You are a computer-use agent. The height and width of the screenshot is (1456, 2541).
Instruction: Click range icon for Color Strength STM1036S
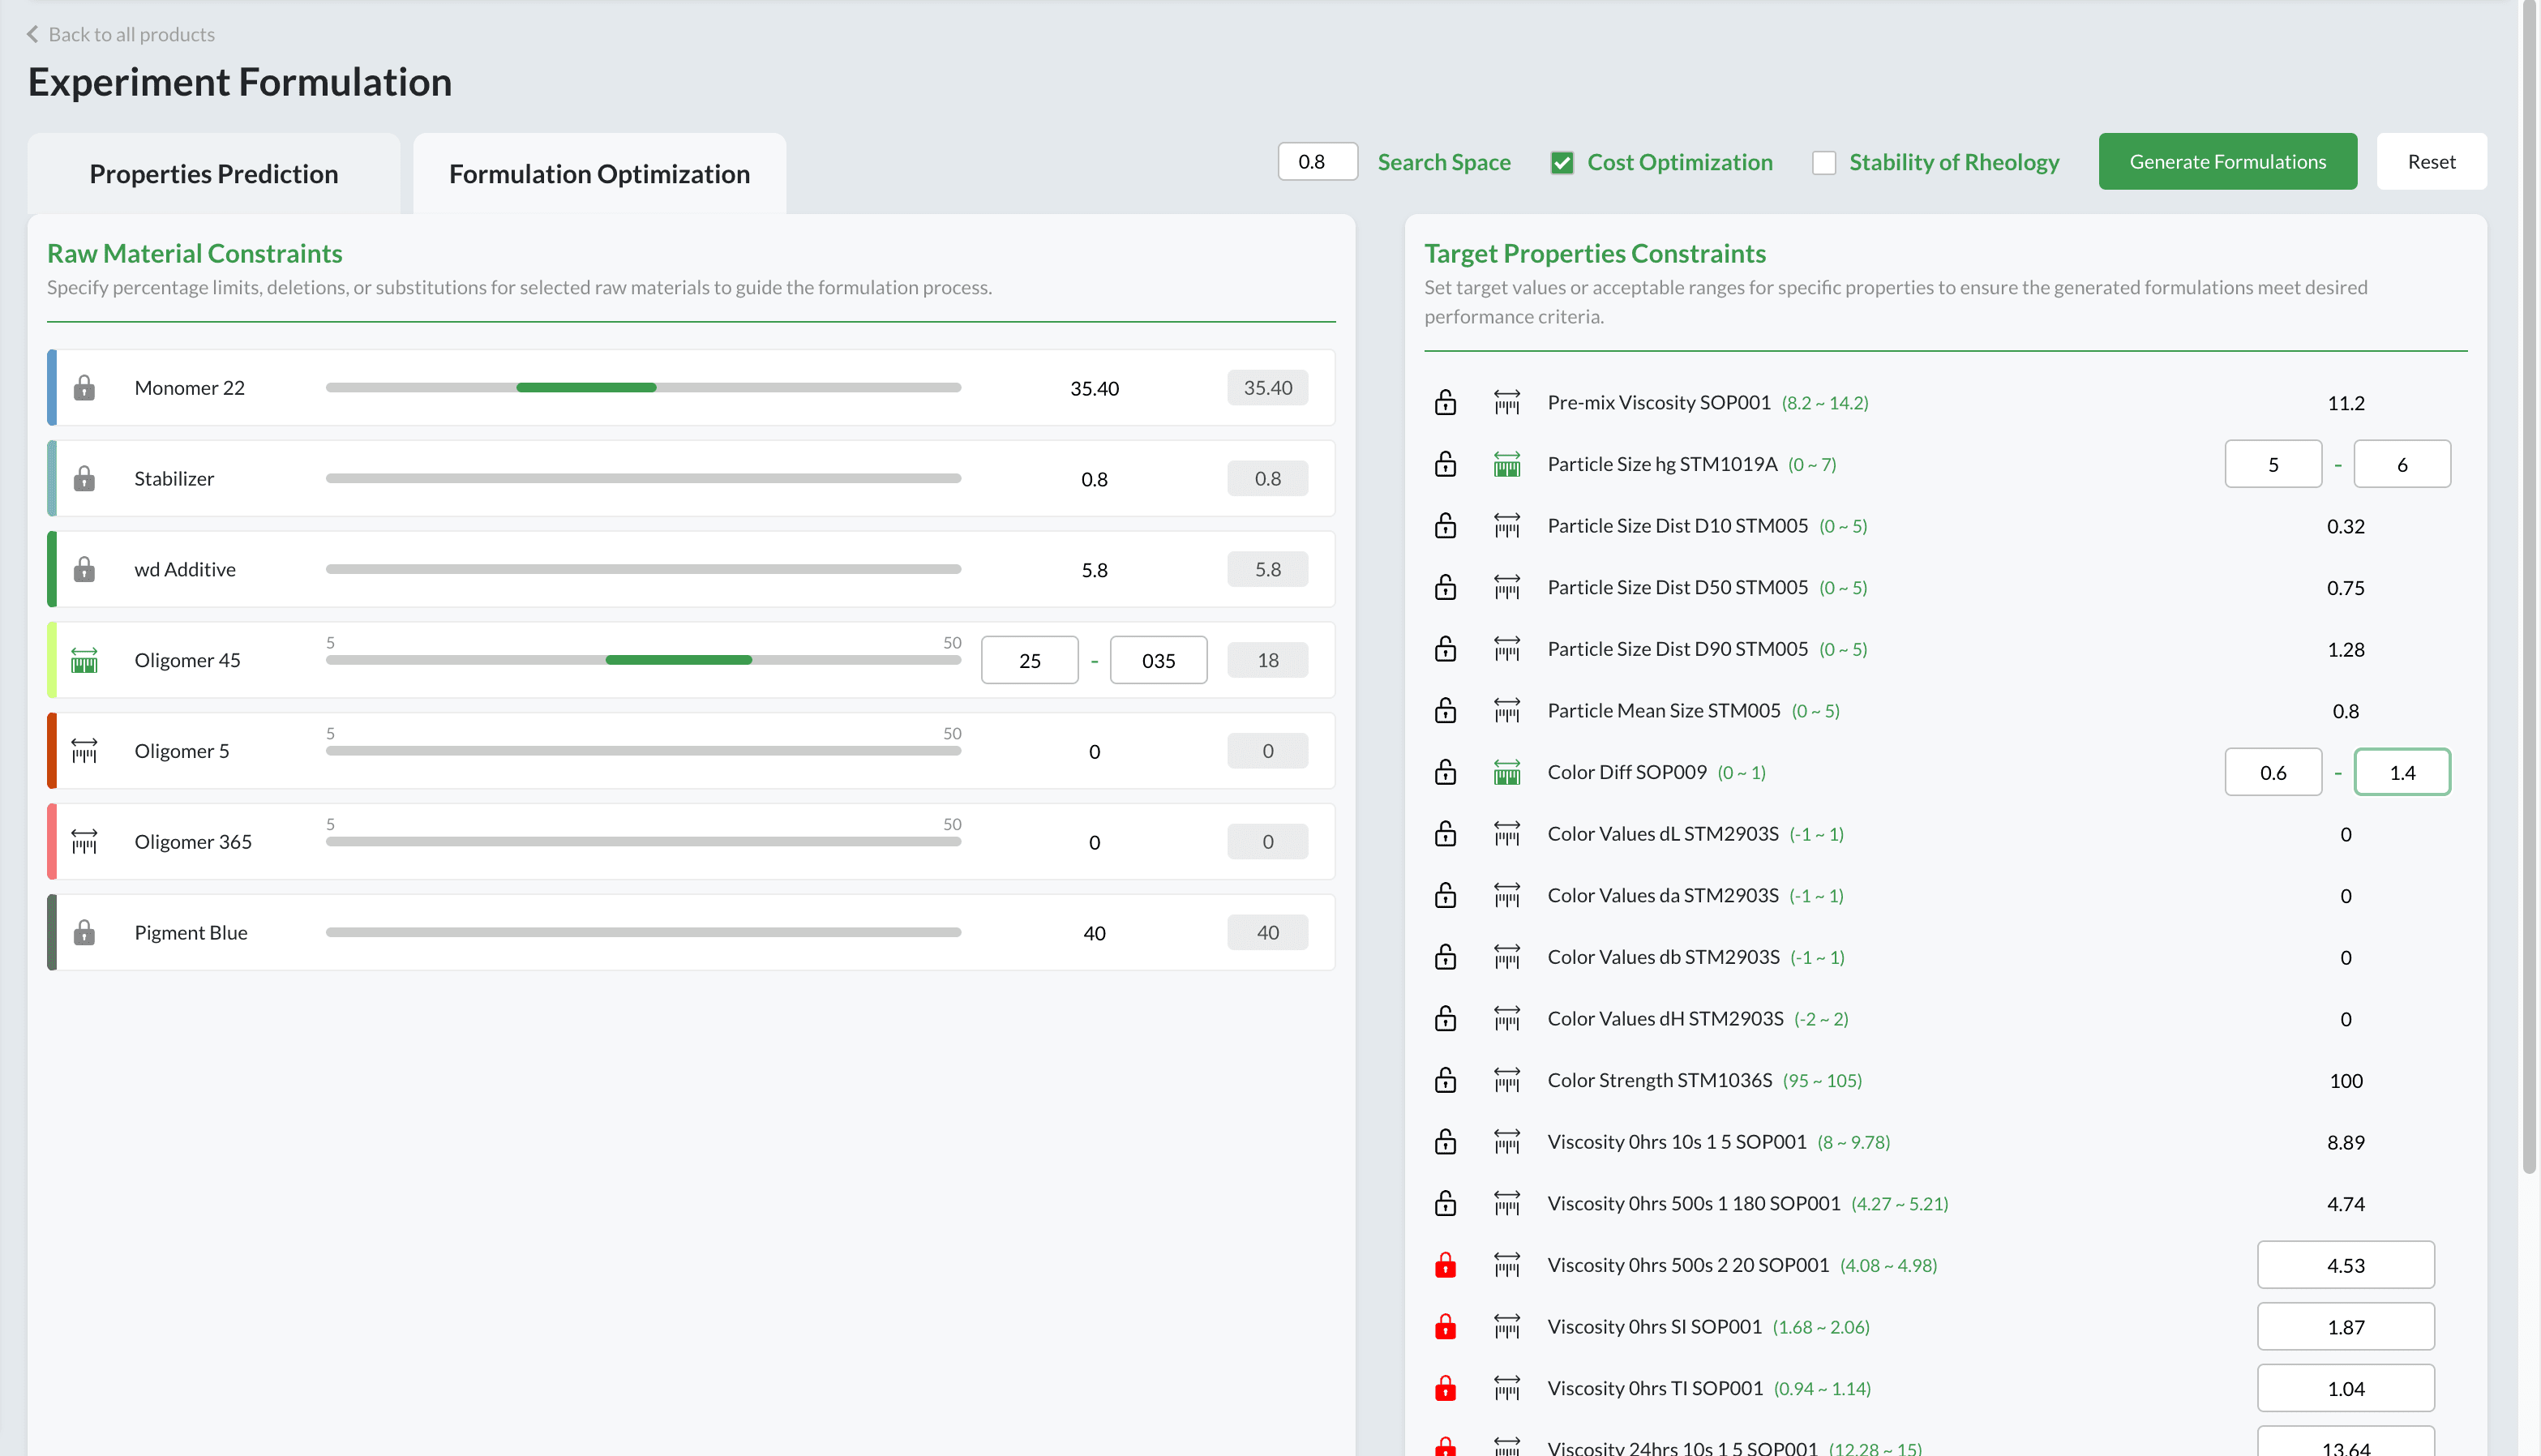tap(1506, 1080)
